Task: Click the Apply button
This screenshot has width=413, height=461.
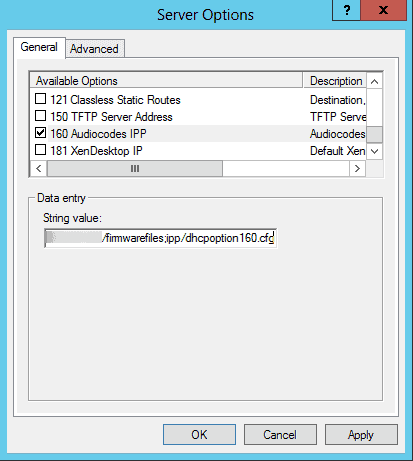Action: tap(361, 435)
